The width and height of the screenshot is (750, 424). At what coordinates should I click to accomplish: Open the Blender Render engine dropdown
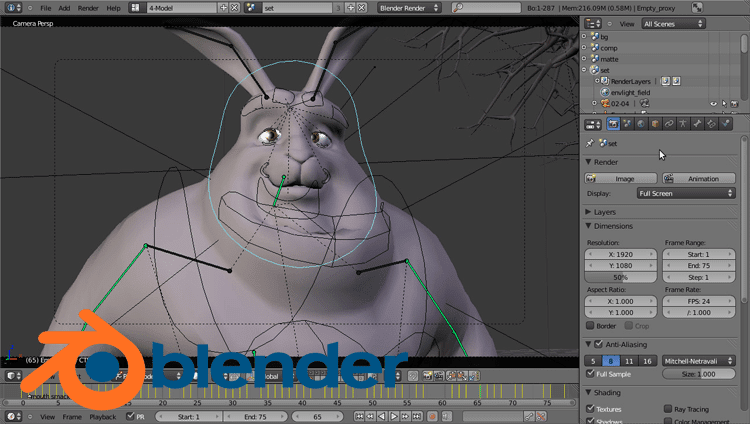(x=409, y=8)
